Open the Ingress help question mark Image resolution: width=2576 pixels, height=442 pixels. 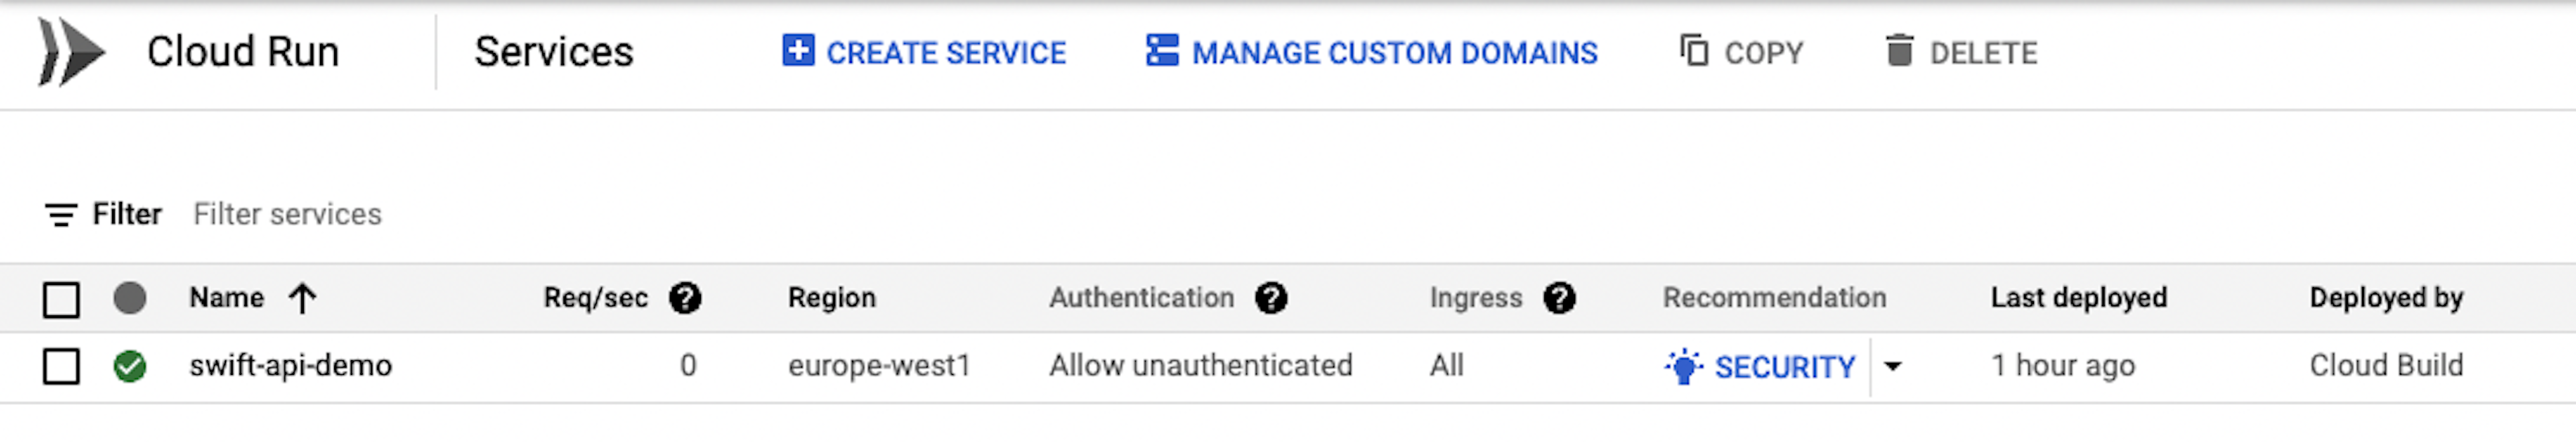tap(1559, 298)
